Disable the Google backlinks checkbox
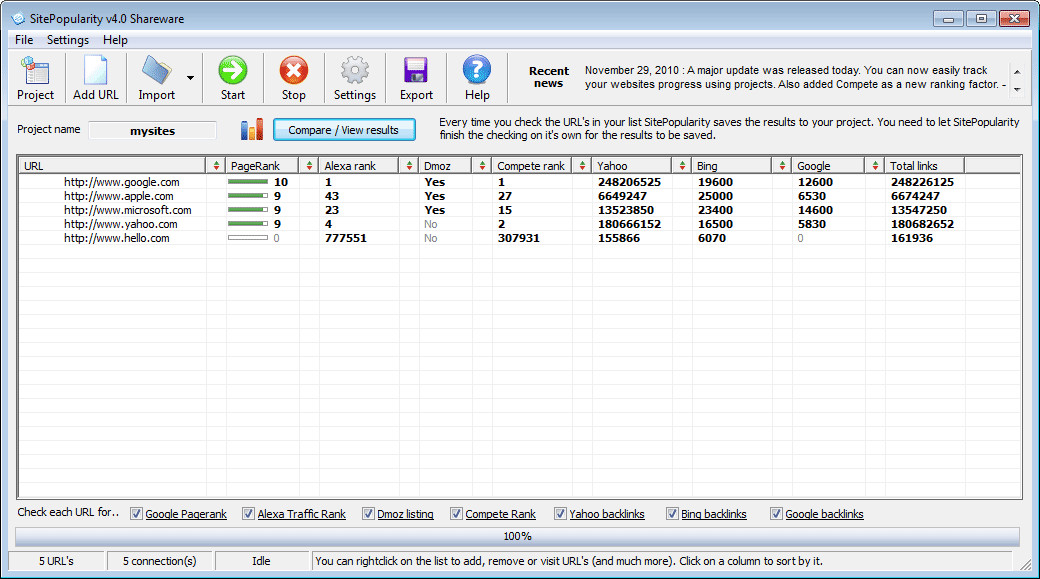This screenshot has width=1040, height=579. [x=776, y=513]
